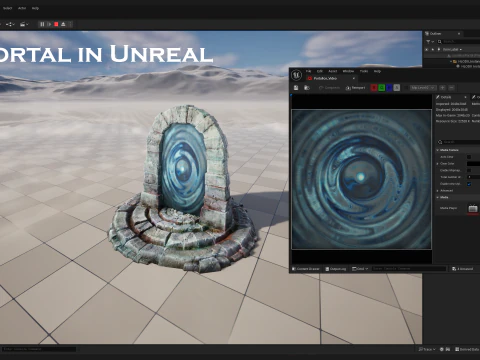Open File menu in texture editor
Screen dimensions: 480x360
coord(309,71)
